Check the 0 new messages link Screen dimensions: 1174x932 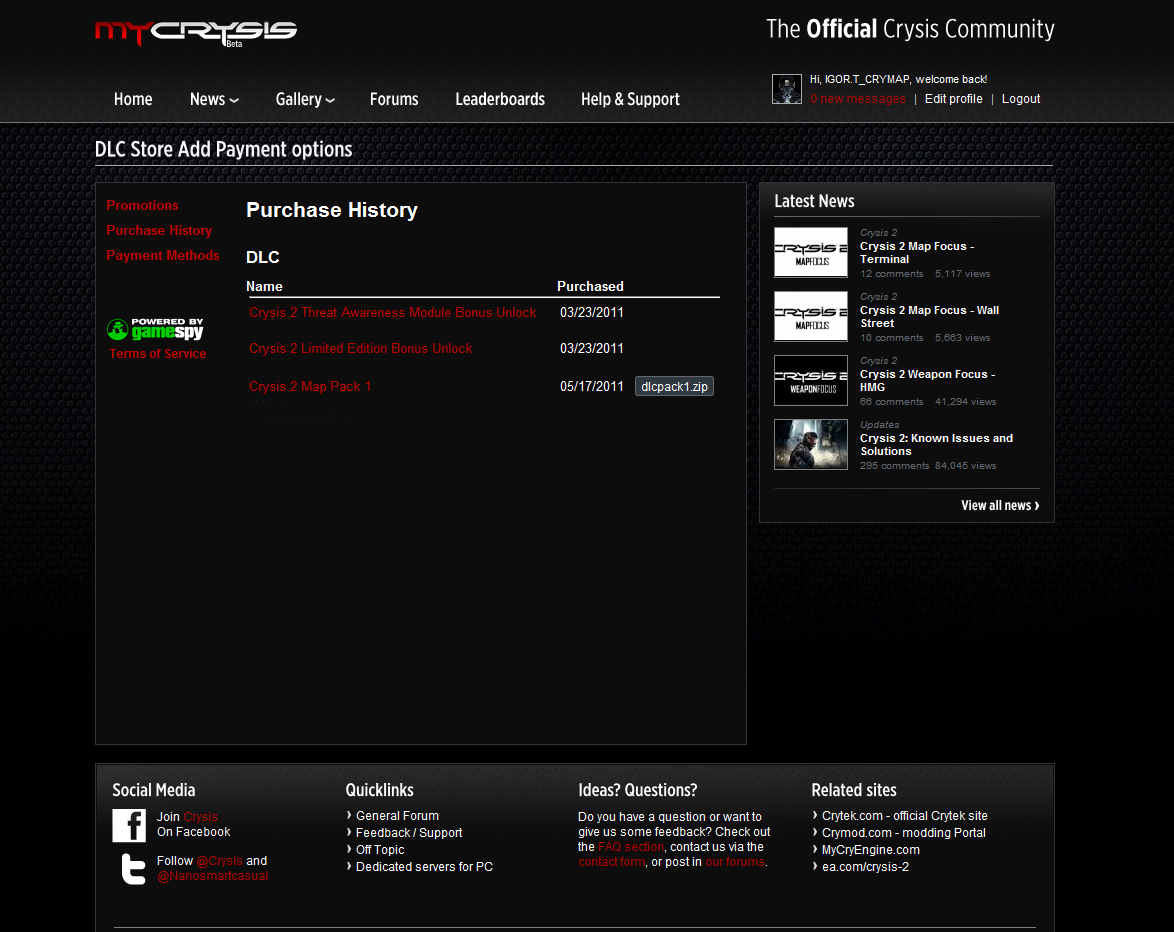(858, 99)
